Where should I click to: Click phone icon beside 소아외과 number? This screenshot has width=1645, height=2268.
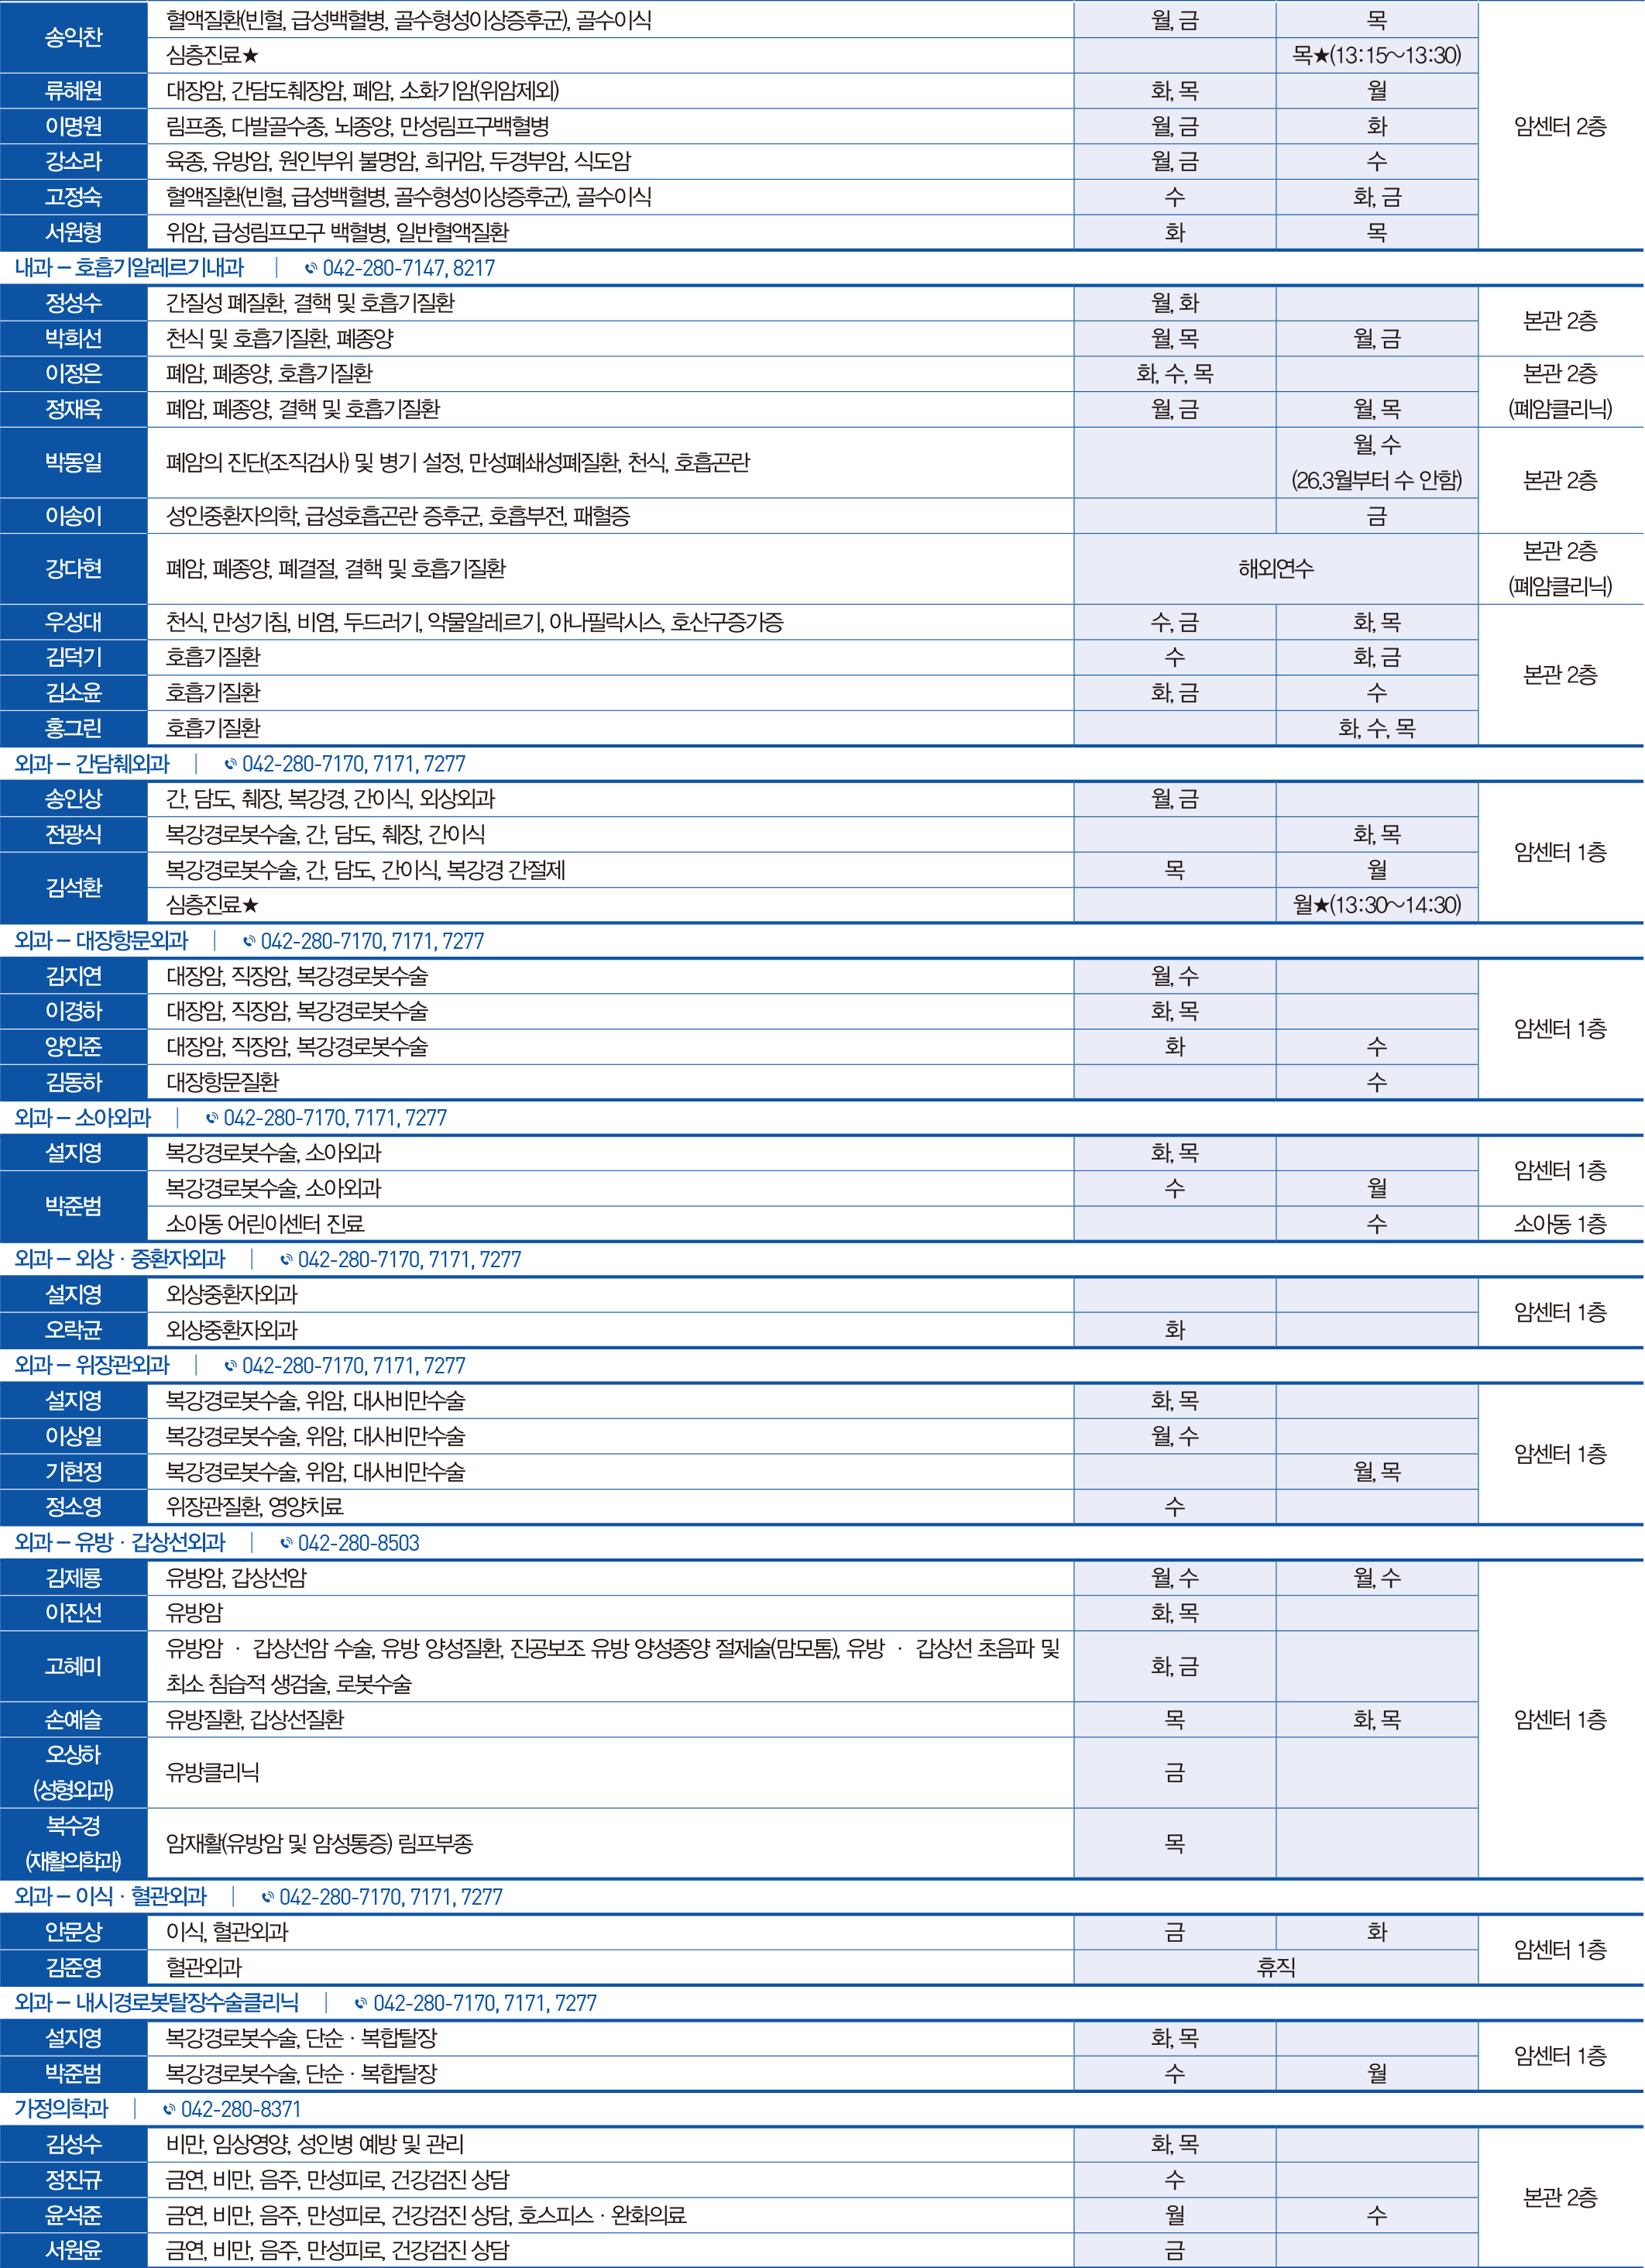click(212, 1118)
